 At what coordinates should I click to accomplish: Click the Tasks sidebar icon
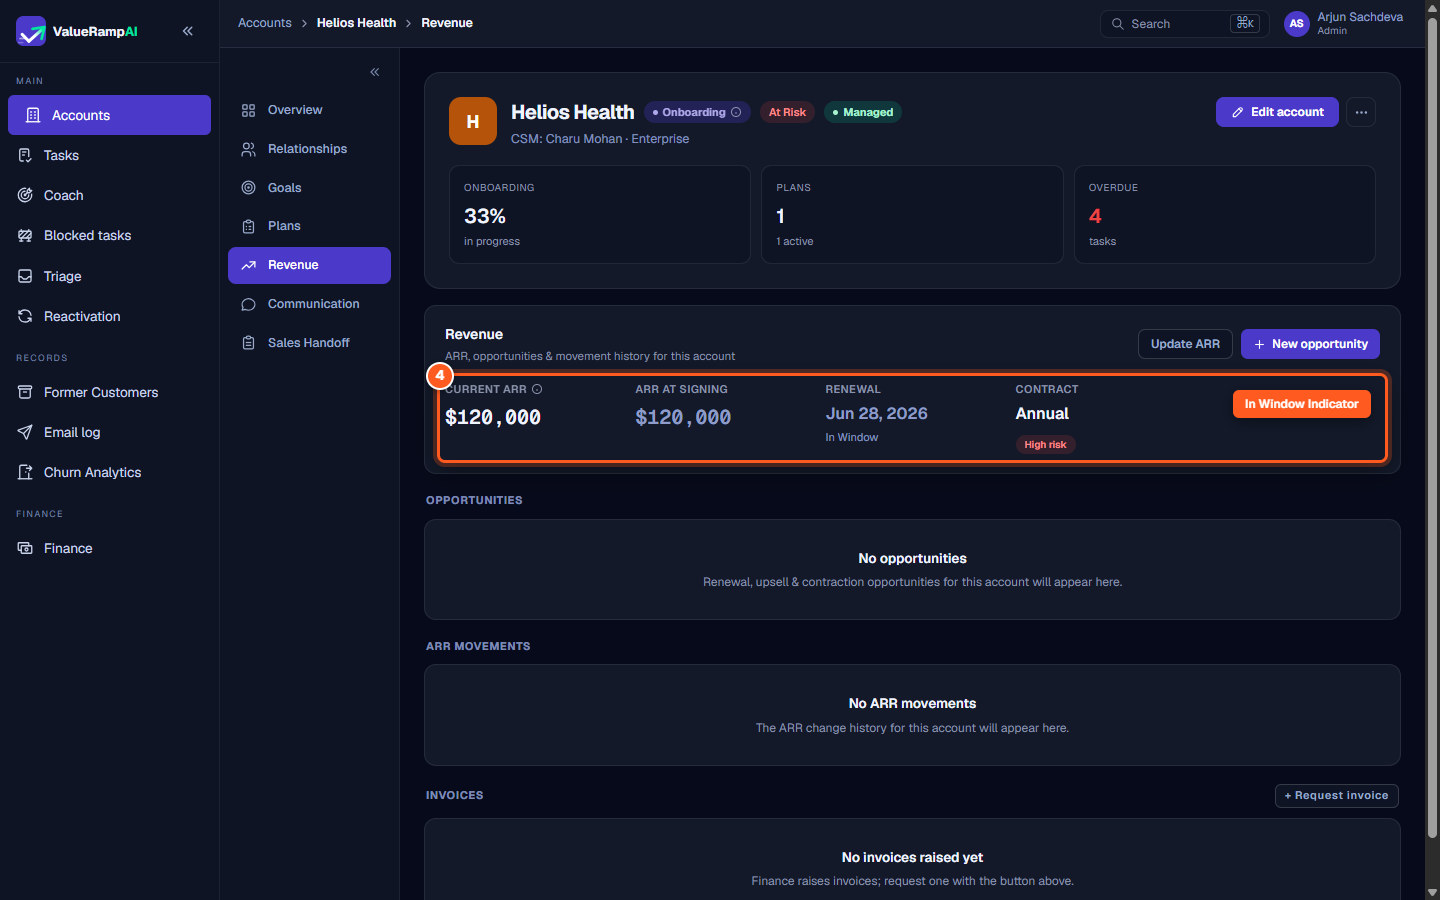(x=25, y=155)
